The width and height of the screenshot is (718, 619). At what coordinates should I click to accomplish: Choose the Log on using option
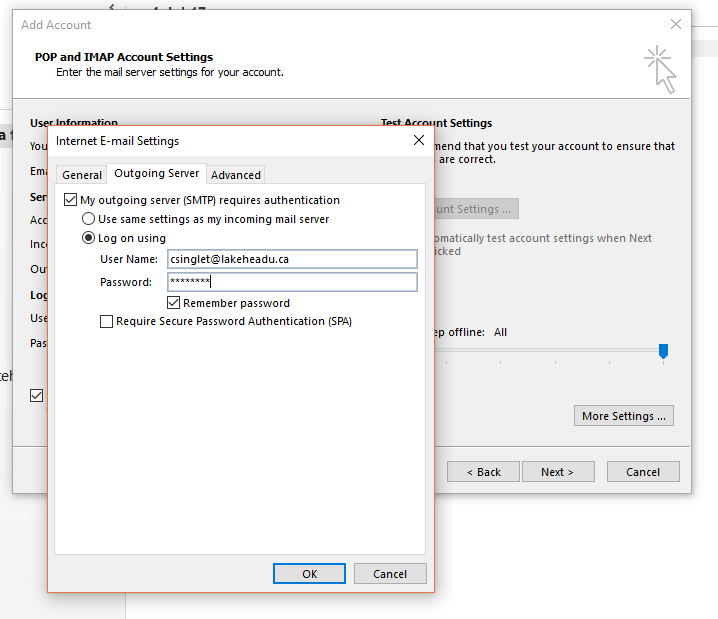pos(89,238)
